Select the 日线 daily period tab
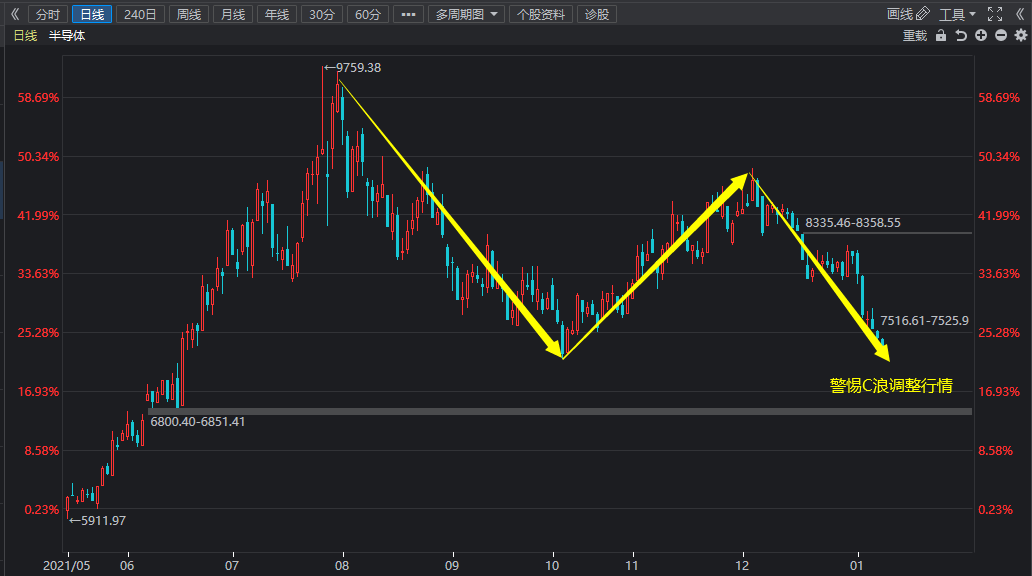 pos(92,14)
